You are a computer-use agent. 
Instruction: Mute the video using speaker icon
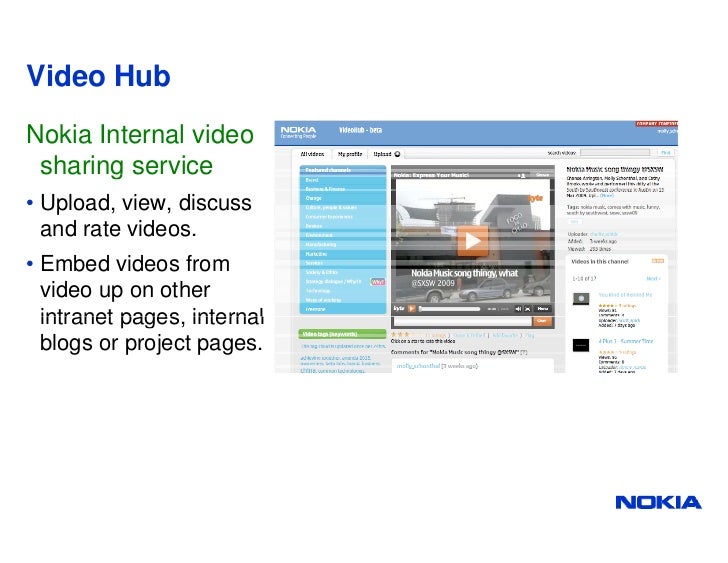click(x=518, y=309)
